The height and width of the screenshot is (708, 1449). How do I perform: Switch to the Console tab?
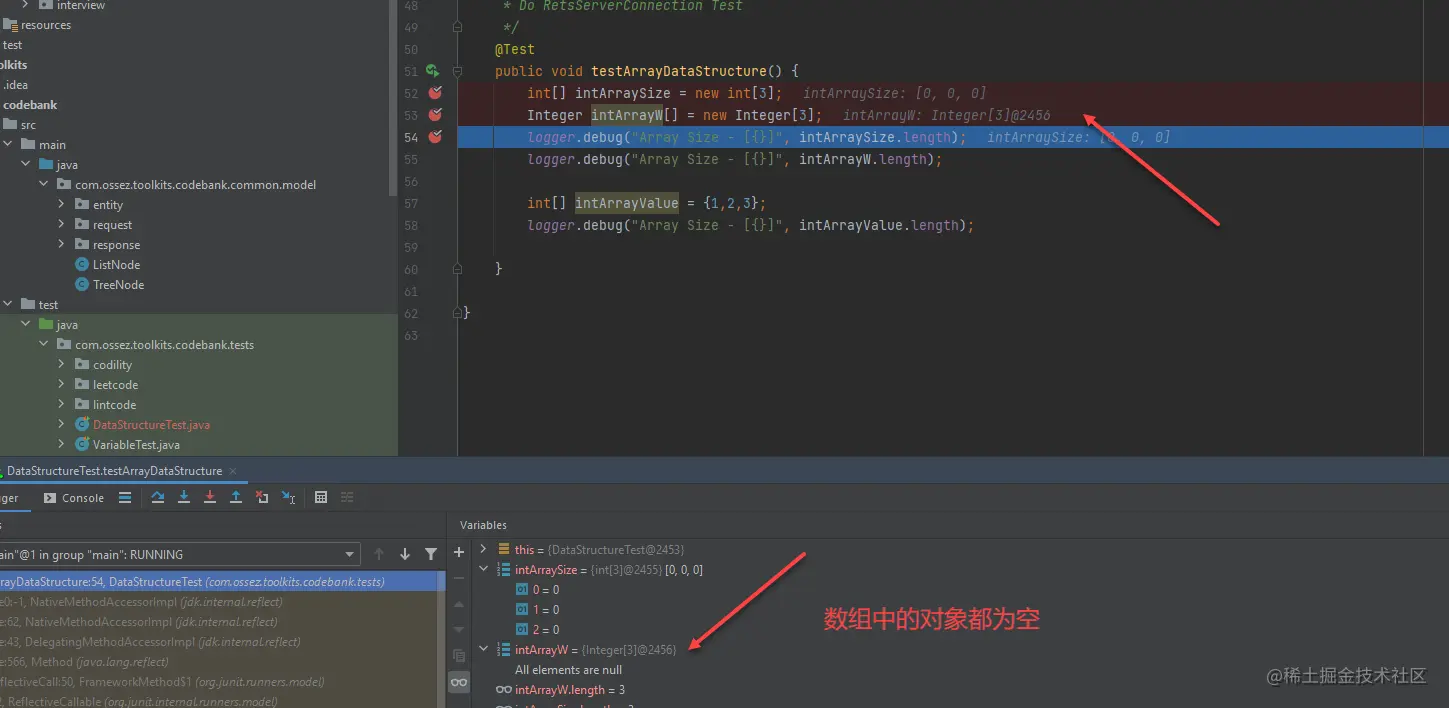click(75, 498)
